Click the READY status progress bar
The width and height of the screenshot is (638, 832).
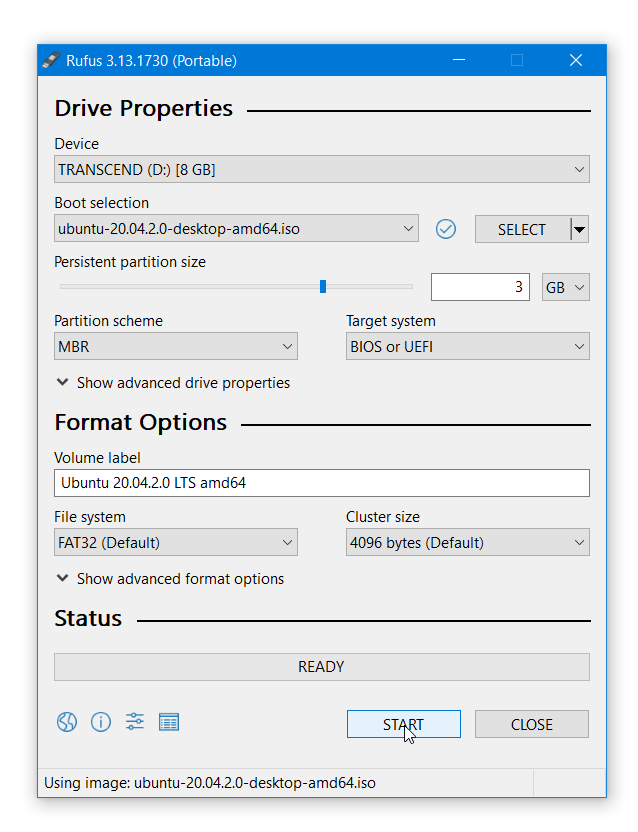[322, 667]
